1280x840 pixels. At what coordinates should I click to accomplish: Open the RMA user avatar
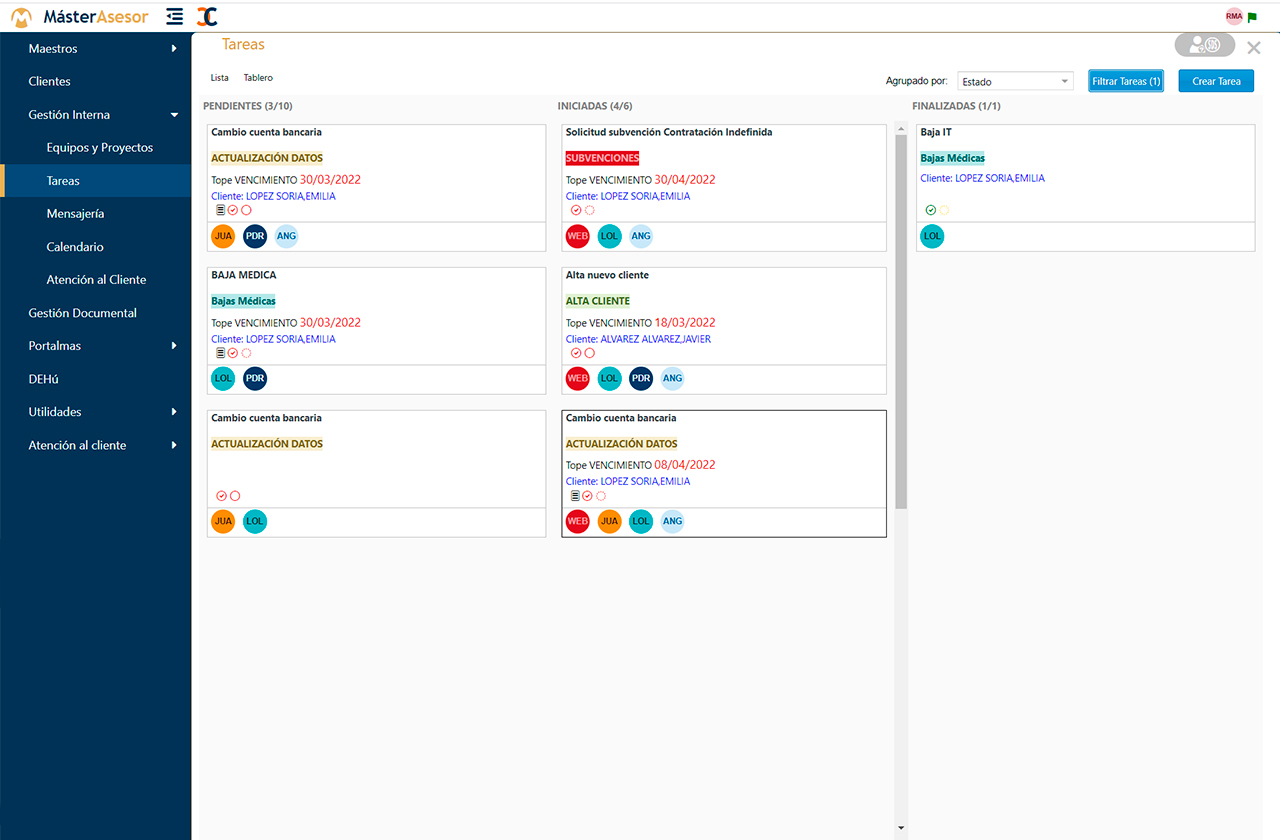pyautogui.click(x=1234, y=16)
